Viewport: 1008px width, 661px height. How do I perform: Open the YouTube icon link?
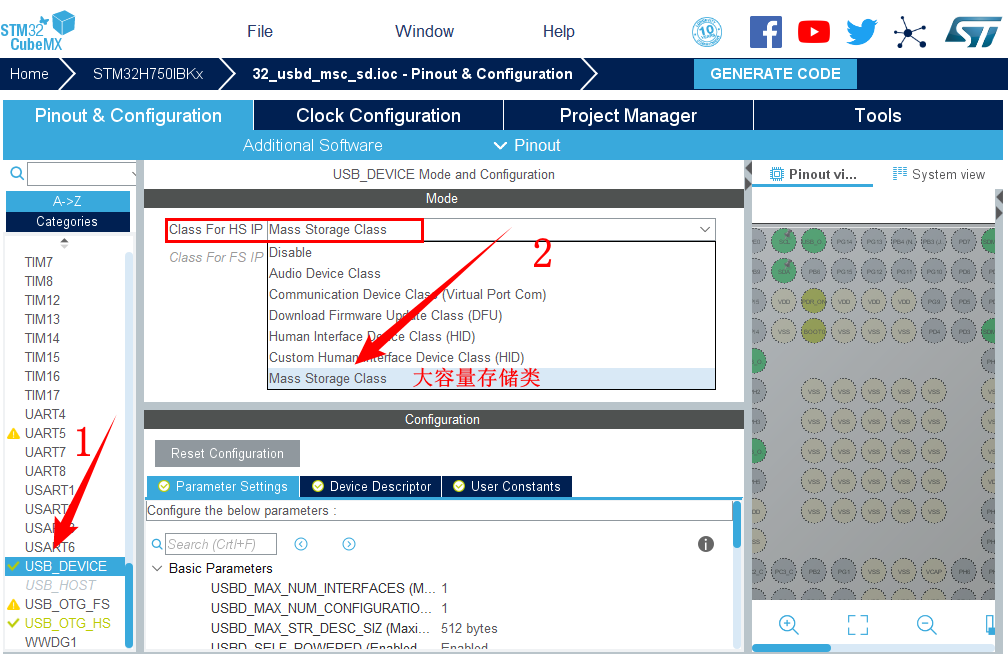point(813,31)
